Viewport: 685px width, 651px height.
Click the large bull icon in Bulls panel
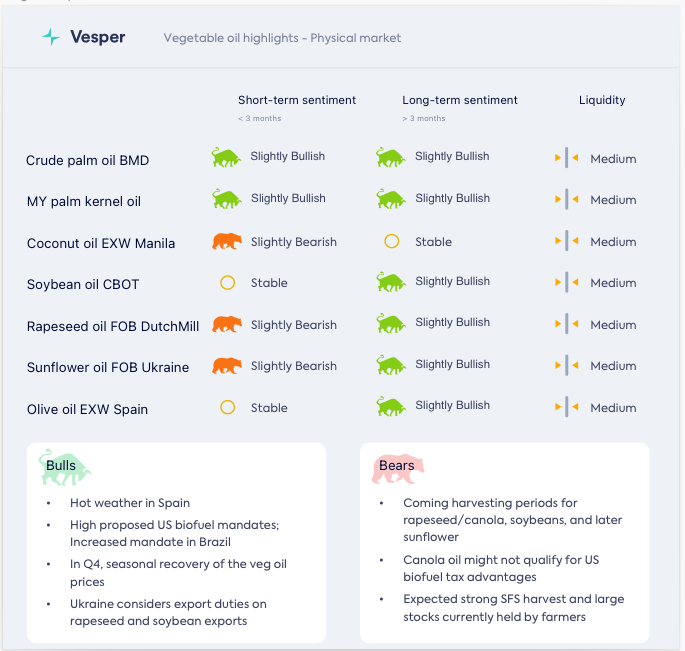(x=66, y=467)
